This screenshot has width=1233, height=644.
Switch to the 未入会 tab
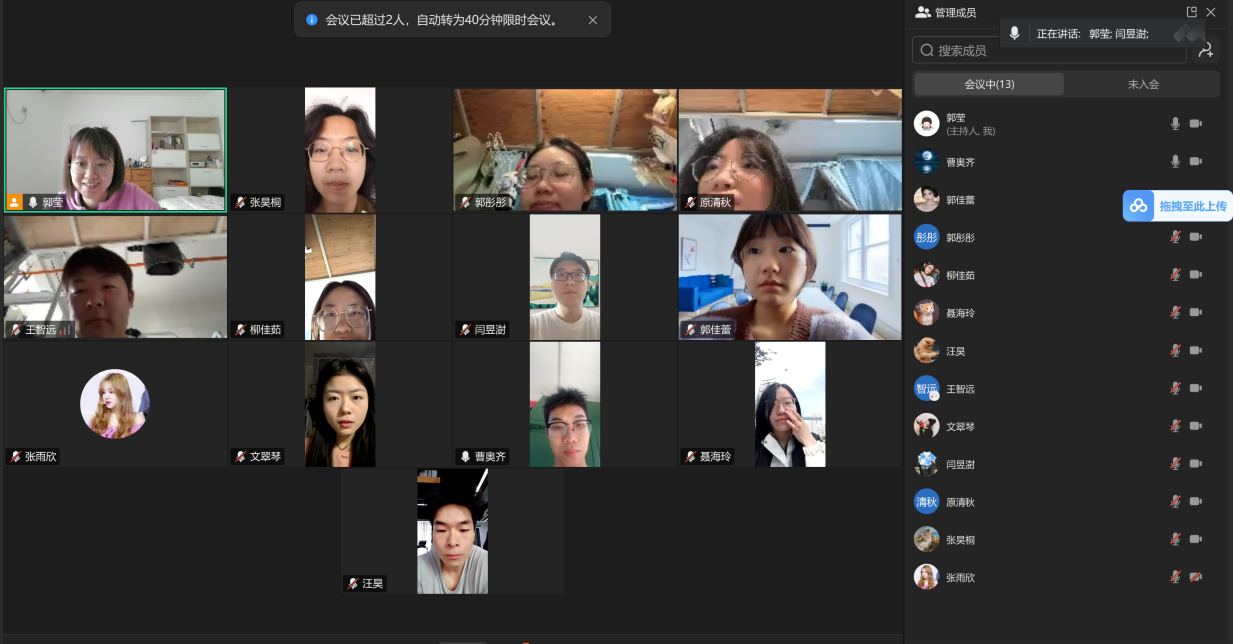tap(1143, 84)
